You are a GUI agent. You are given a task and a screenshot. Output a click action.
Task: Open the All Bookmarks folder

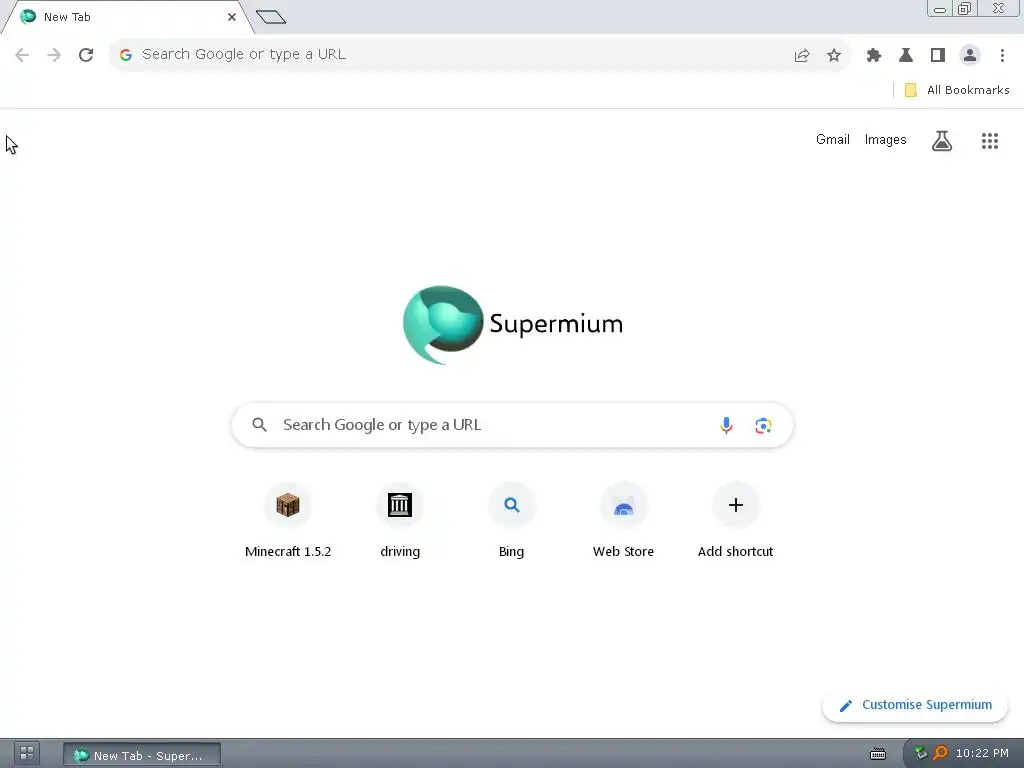957,90
